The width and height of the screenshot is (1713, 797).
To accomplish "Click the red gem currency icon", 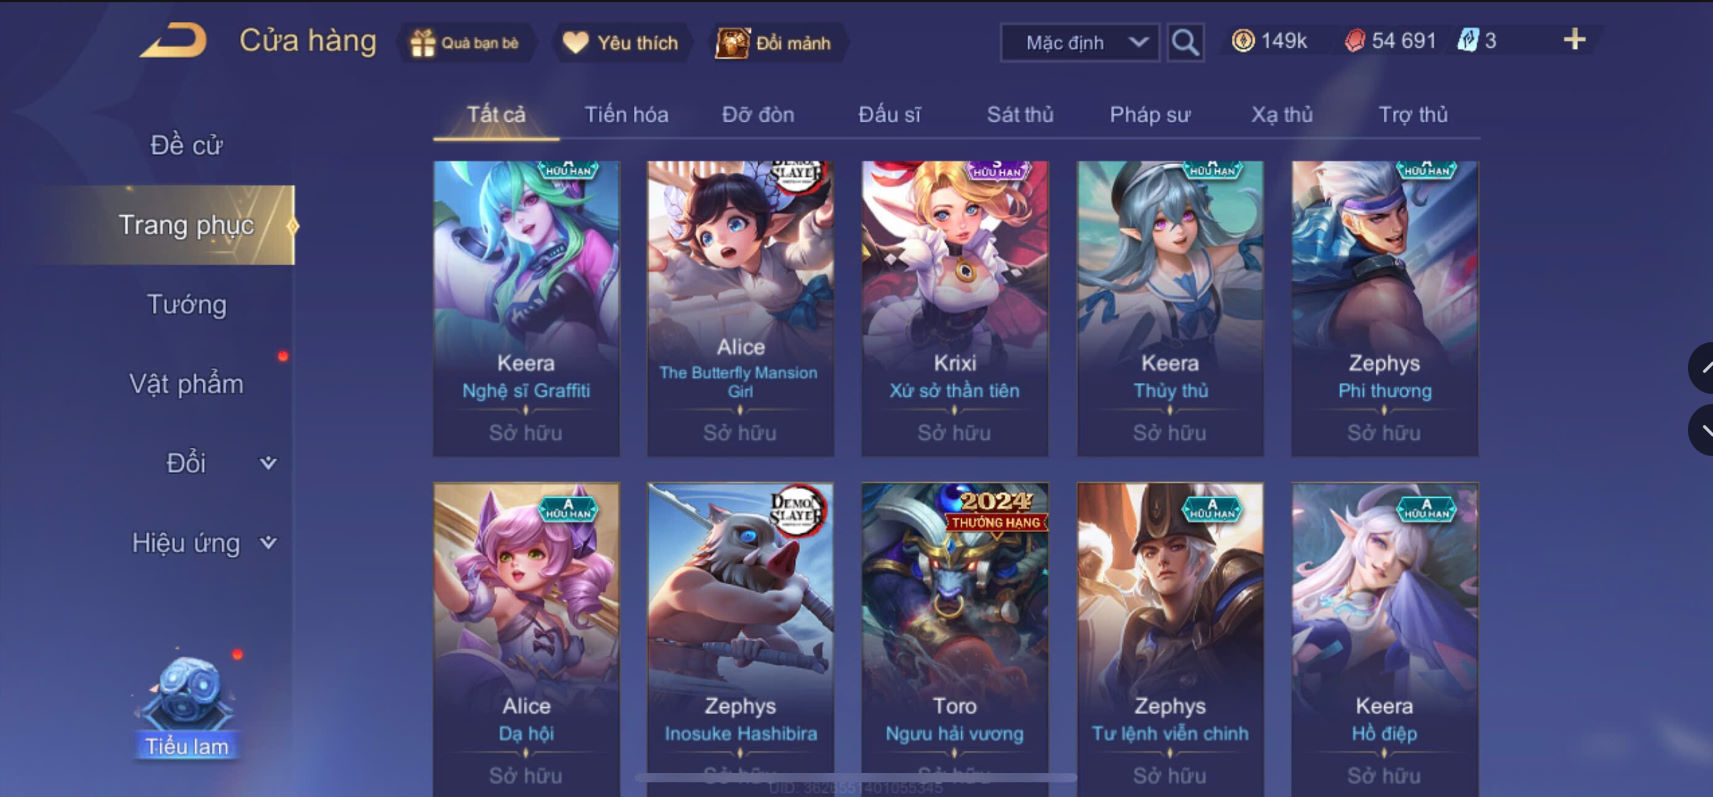I will click(1354, 41).
